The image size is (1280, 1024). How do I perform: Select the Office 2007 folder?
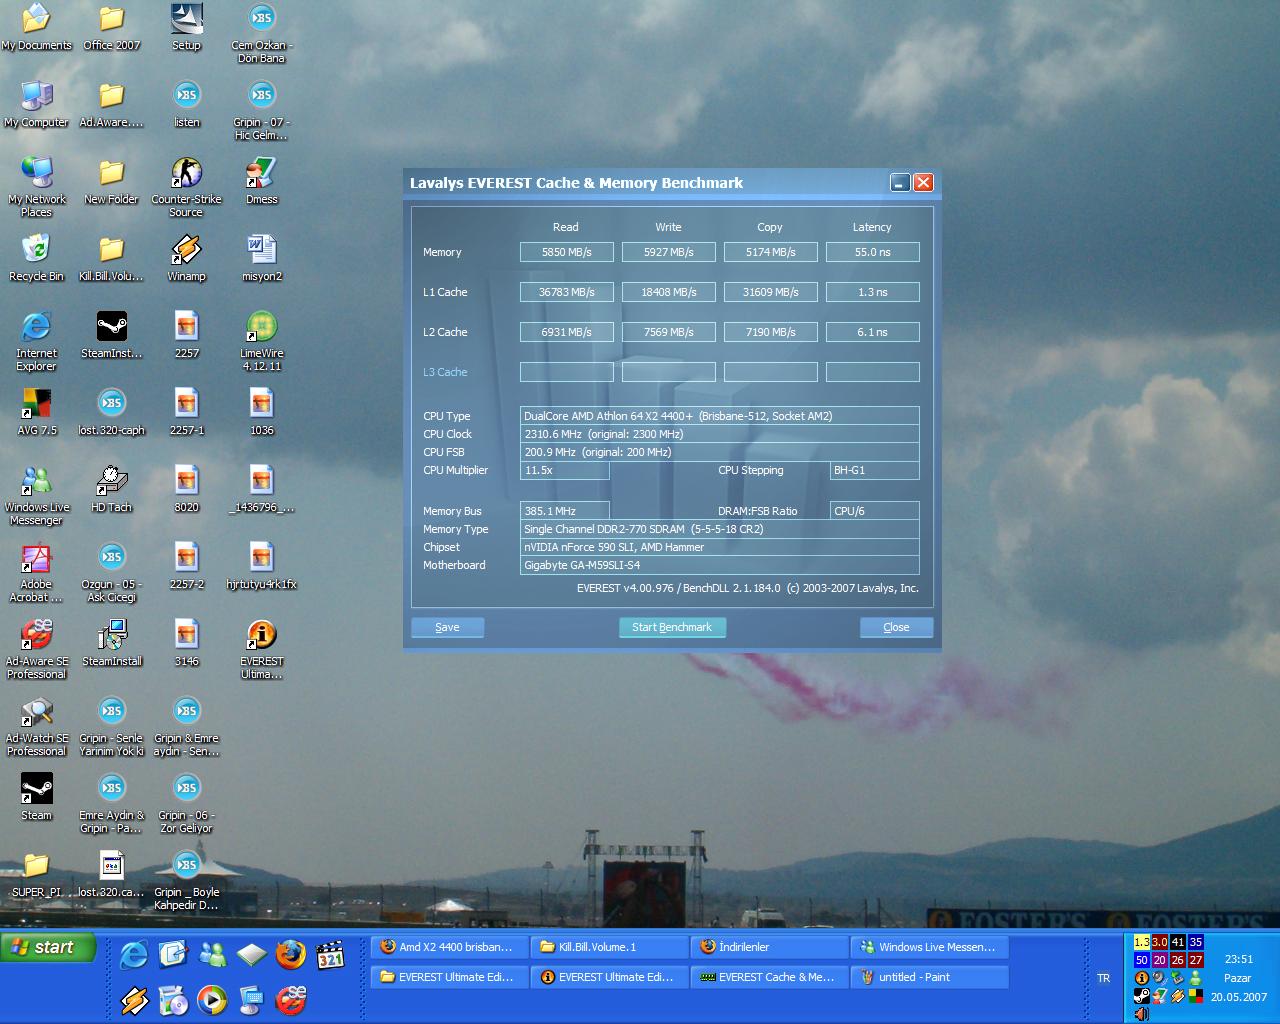click(x=111, y=28)
